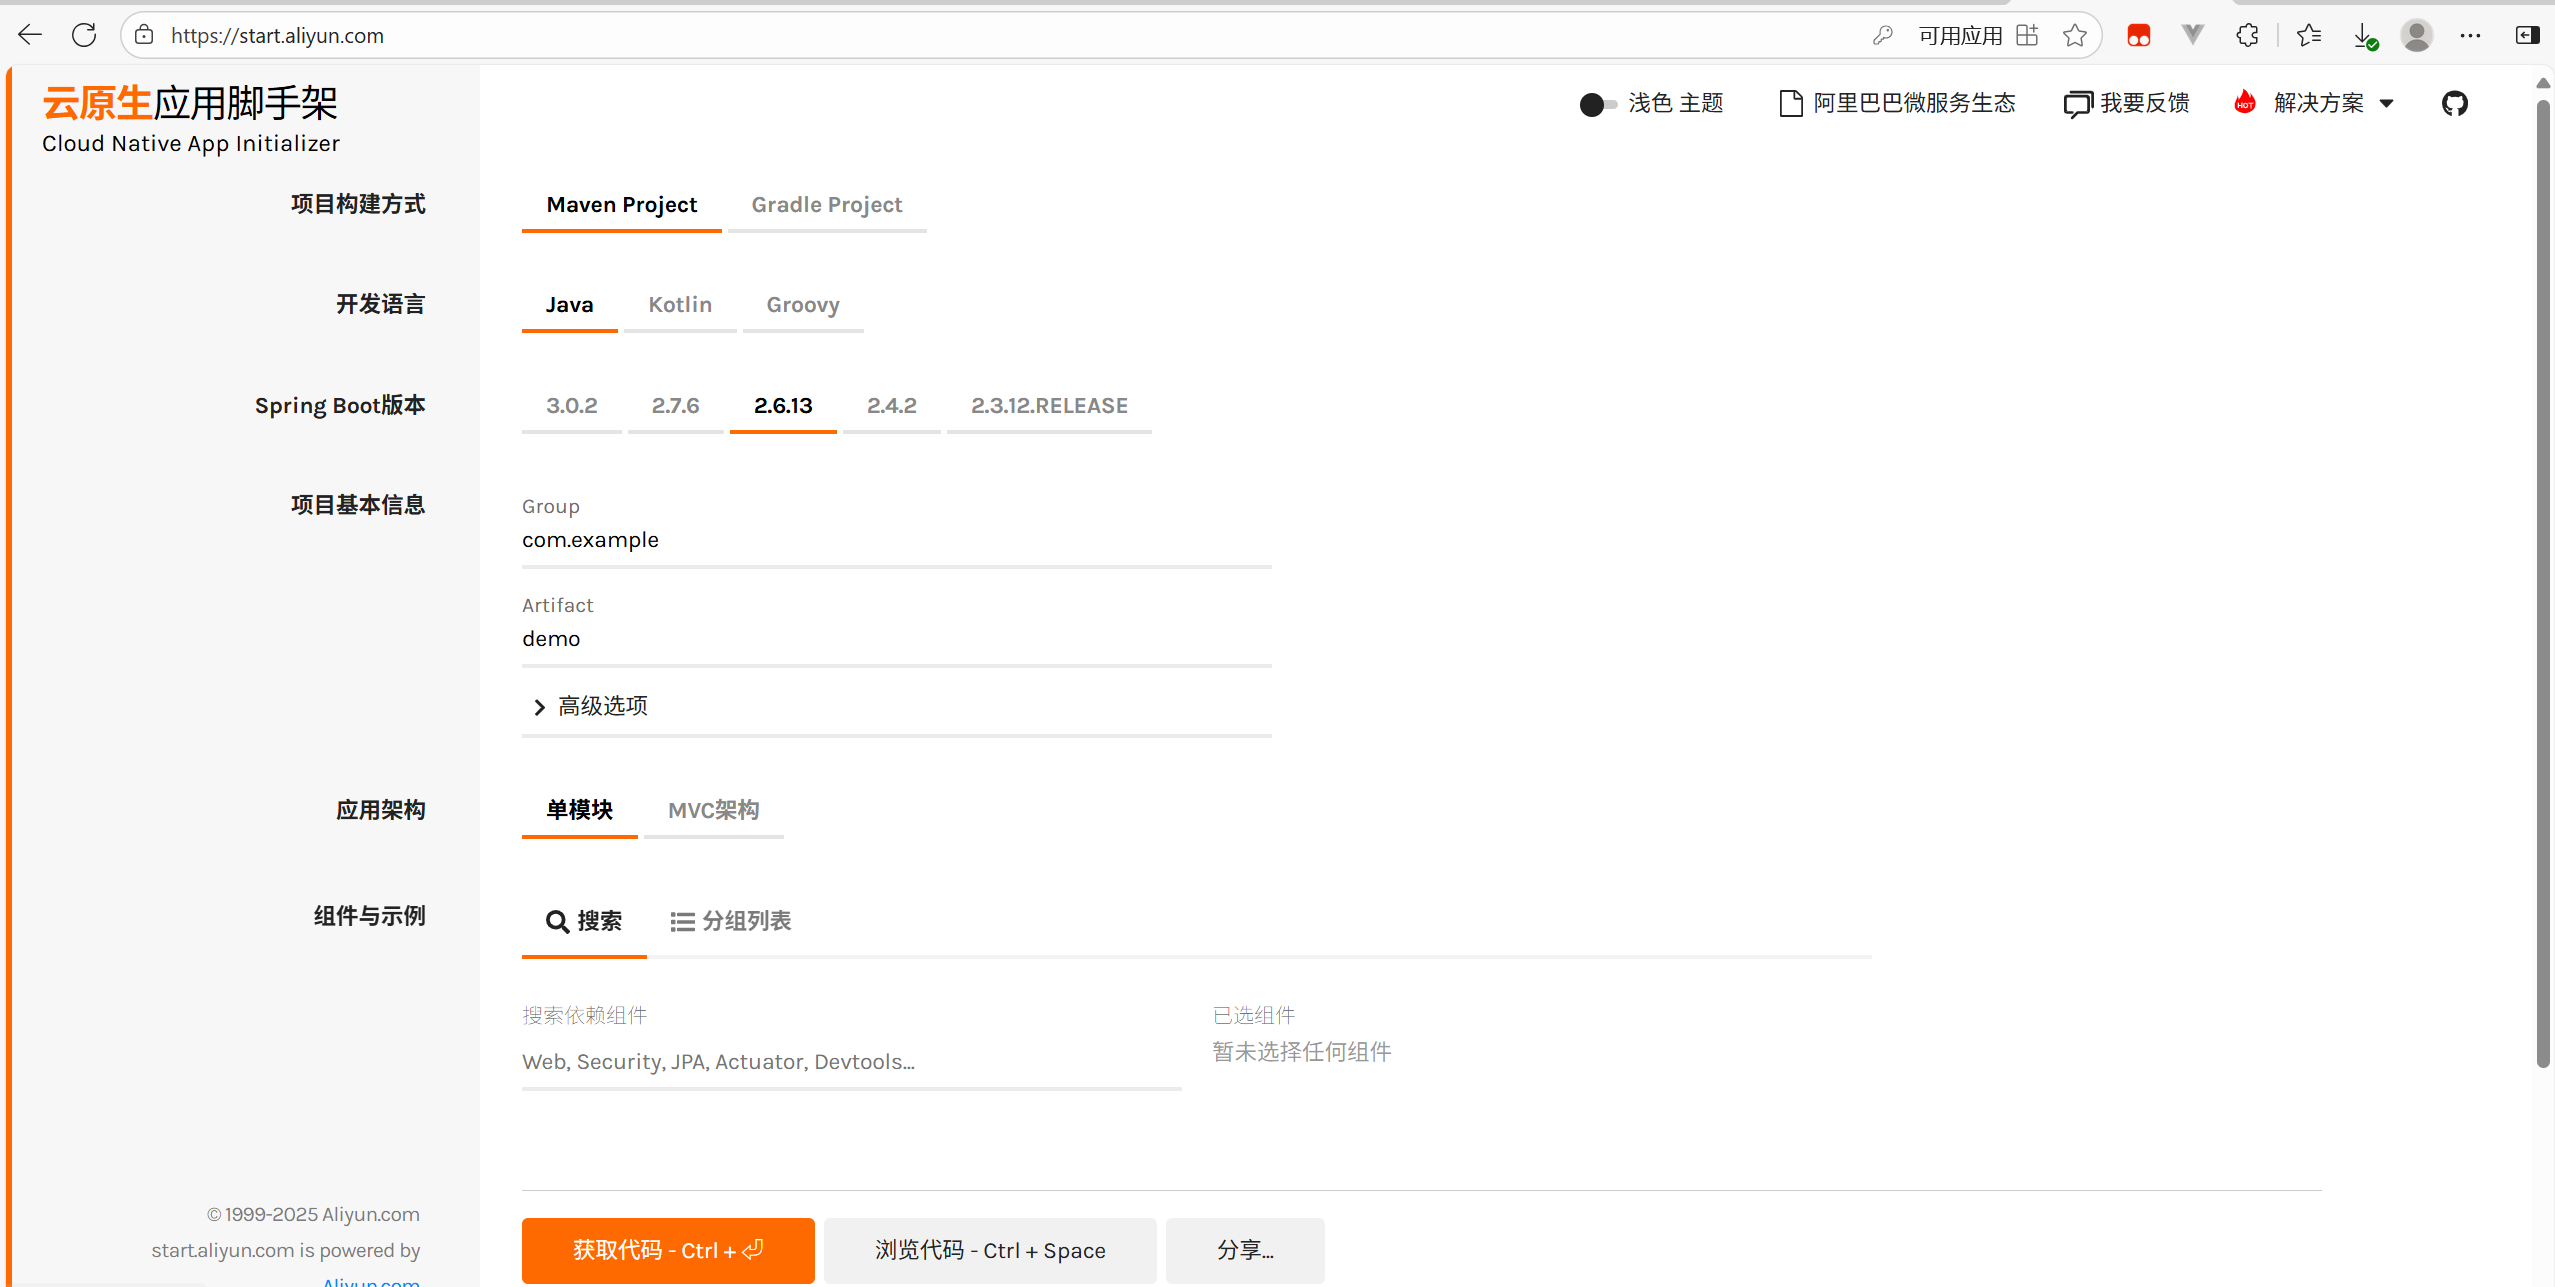
Task: Switch to the 分组列表 components tab
Action: click(730, 922)
